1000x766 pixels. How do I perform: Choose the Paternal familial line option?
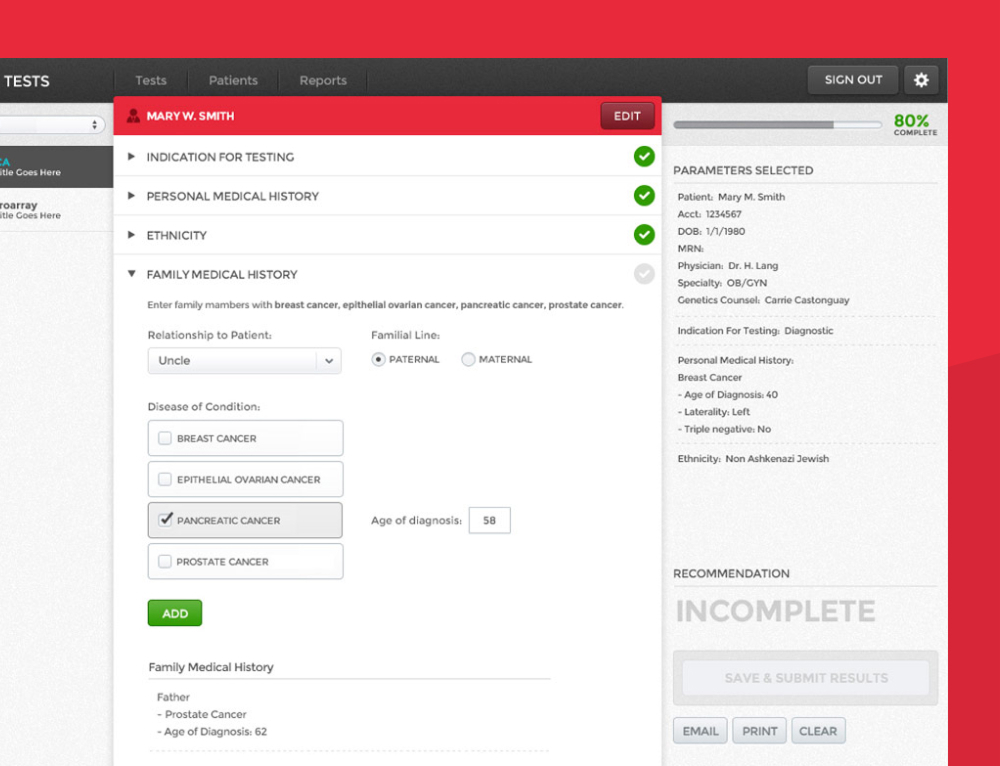378,360
